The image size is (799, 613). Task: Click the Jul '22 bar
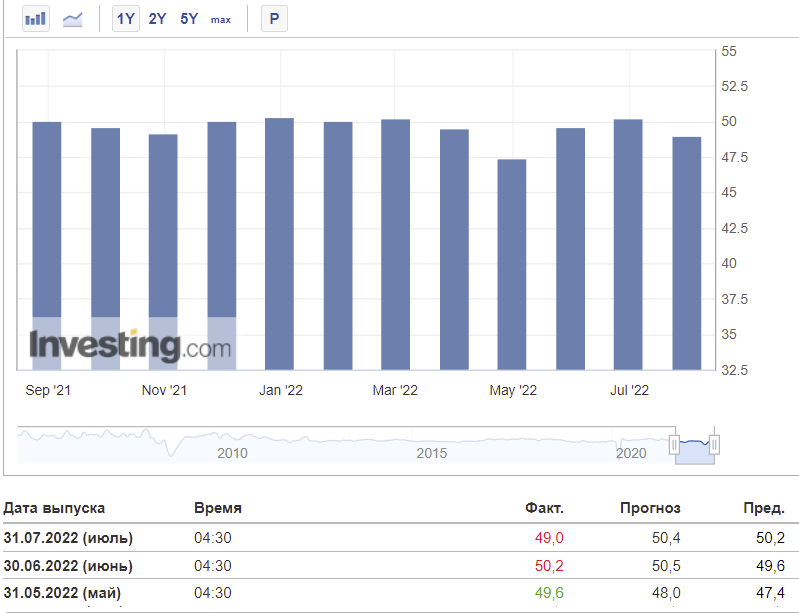pyautogui.click(x=628, y=245)
